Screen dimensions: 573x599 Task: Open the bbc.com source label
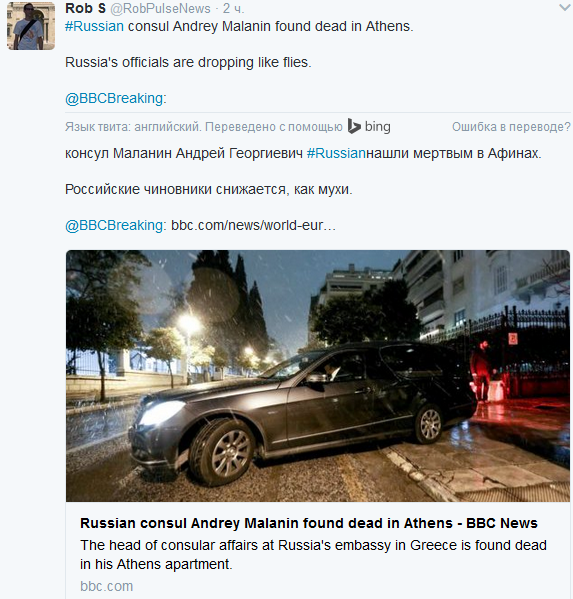pos(107,586)
